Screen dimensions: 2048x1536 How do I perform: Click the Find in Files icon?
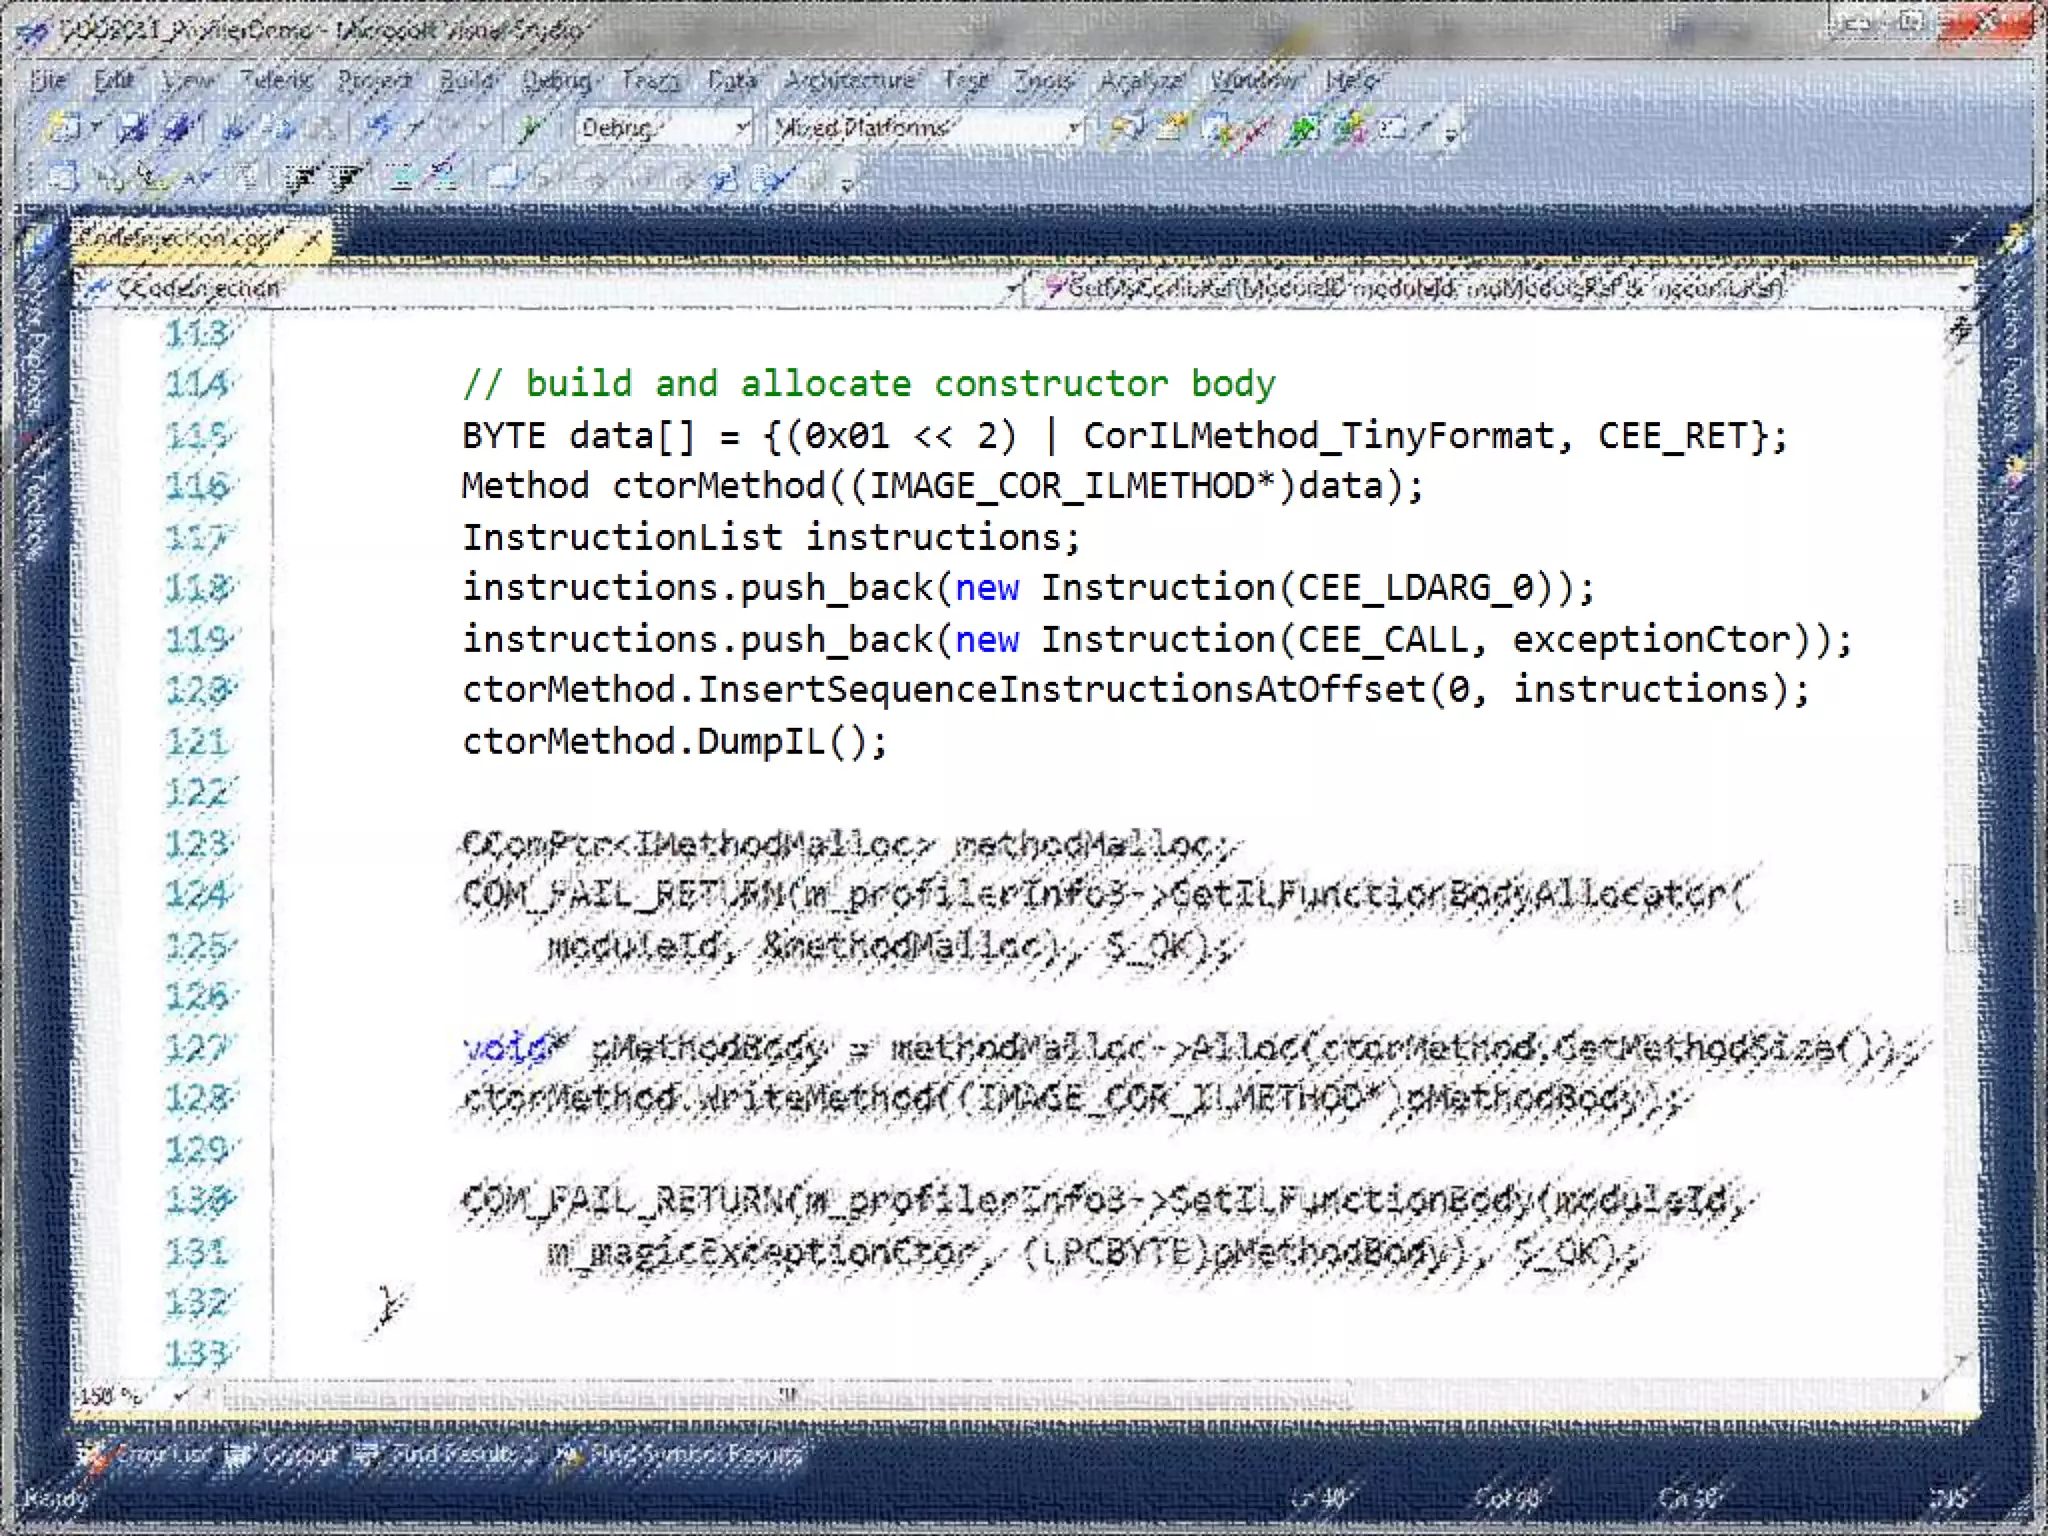(1128, 128)
